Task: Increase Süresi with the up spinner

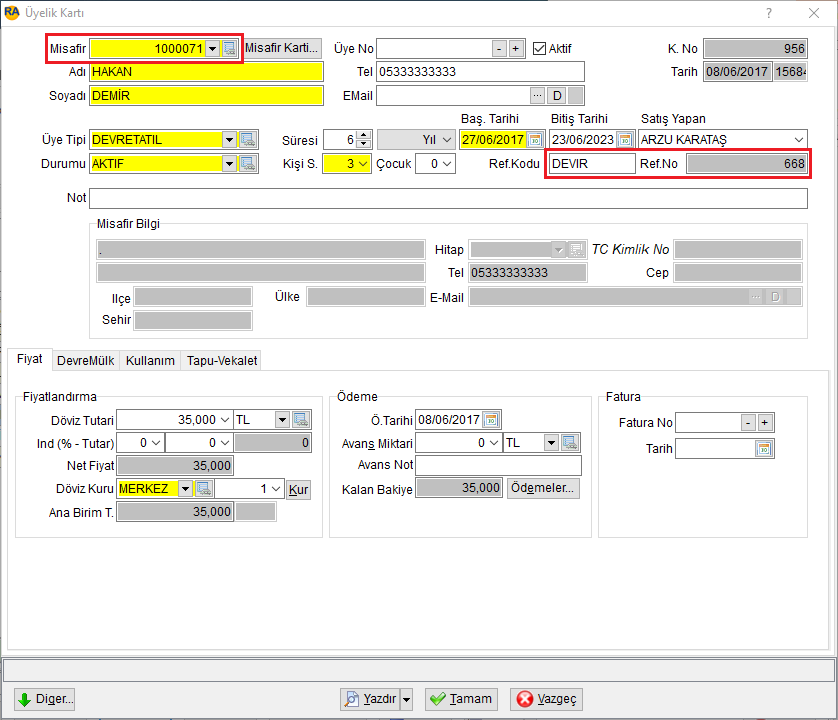Action: (363, 135)
